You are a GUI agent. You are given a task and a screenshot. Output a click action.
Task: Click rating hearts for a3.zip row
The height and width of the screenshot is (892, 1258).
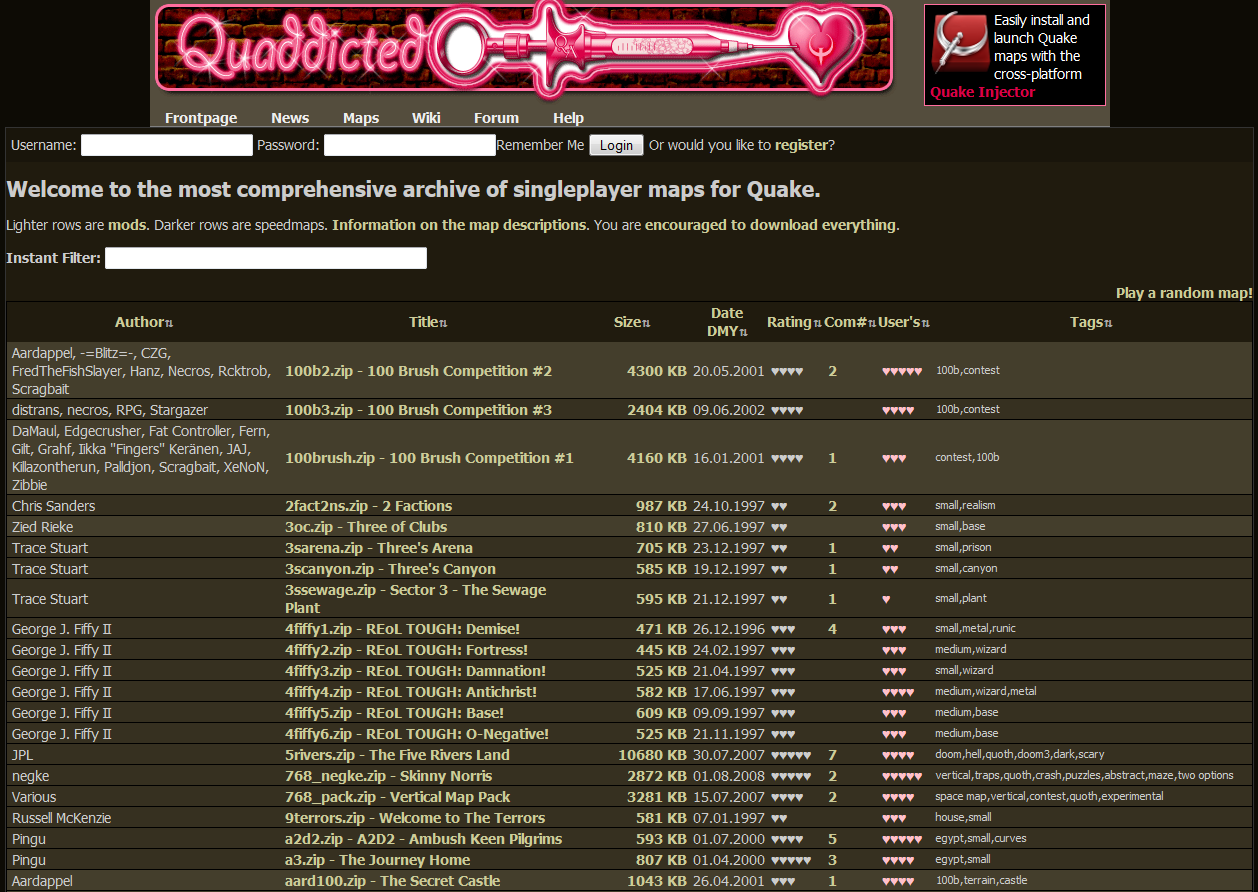pos(791,860)
